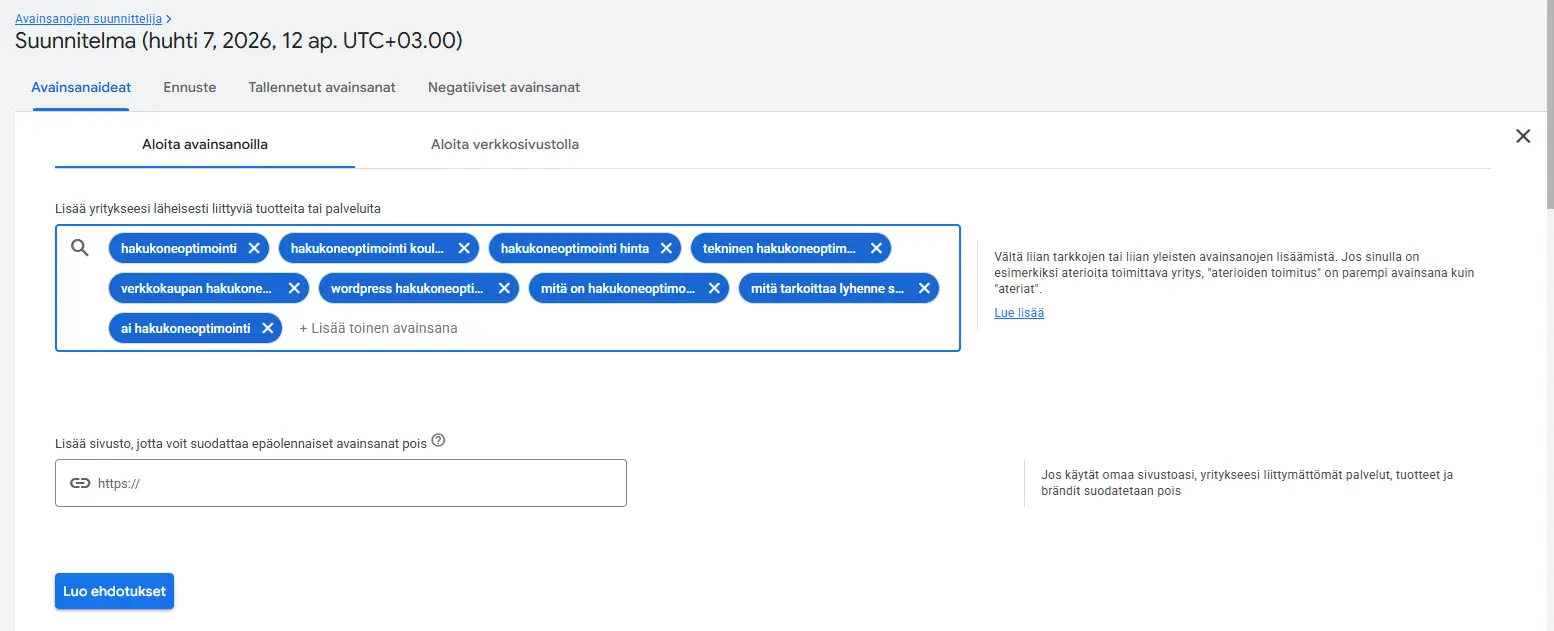Remove the hakukoneoptimointi hinta keyword chip

point(666,248)
